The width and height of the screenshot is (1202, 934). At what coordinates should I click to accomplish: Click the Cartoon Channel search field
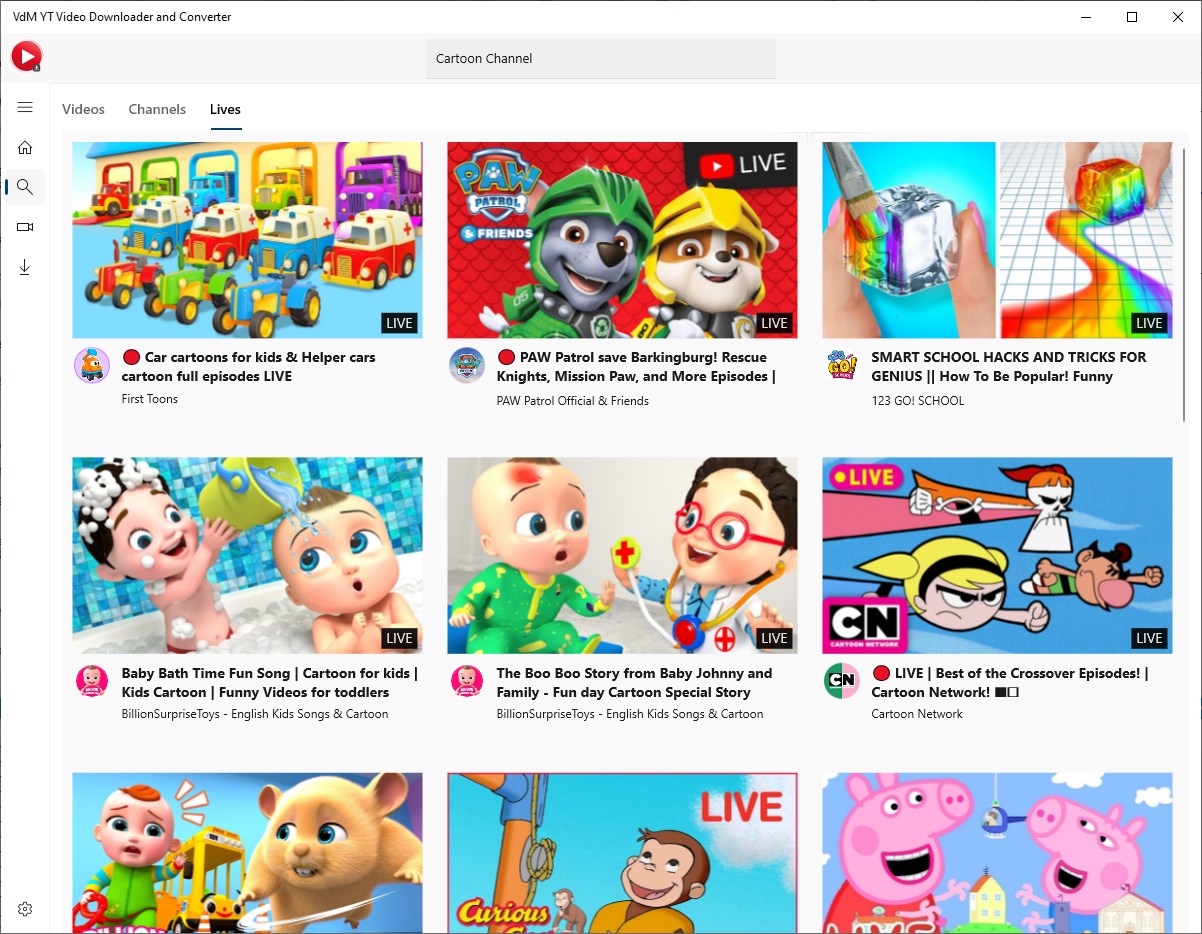pos(601,59)
